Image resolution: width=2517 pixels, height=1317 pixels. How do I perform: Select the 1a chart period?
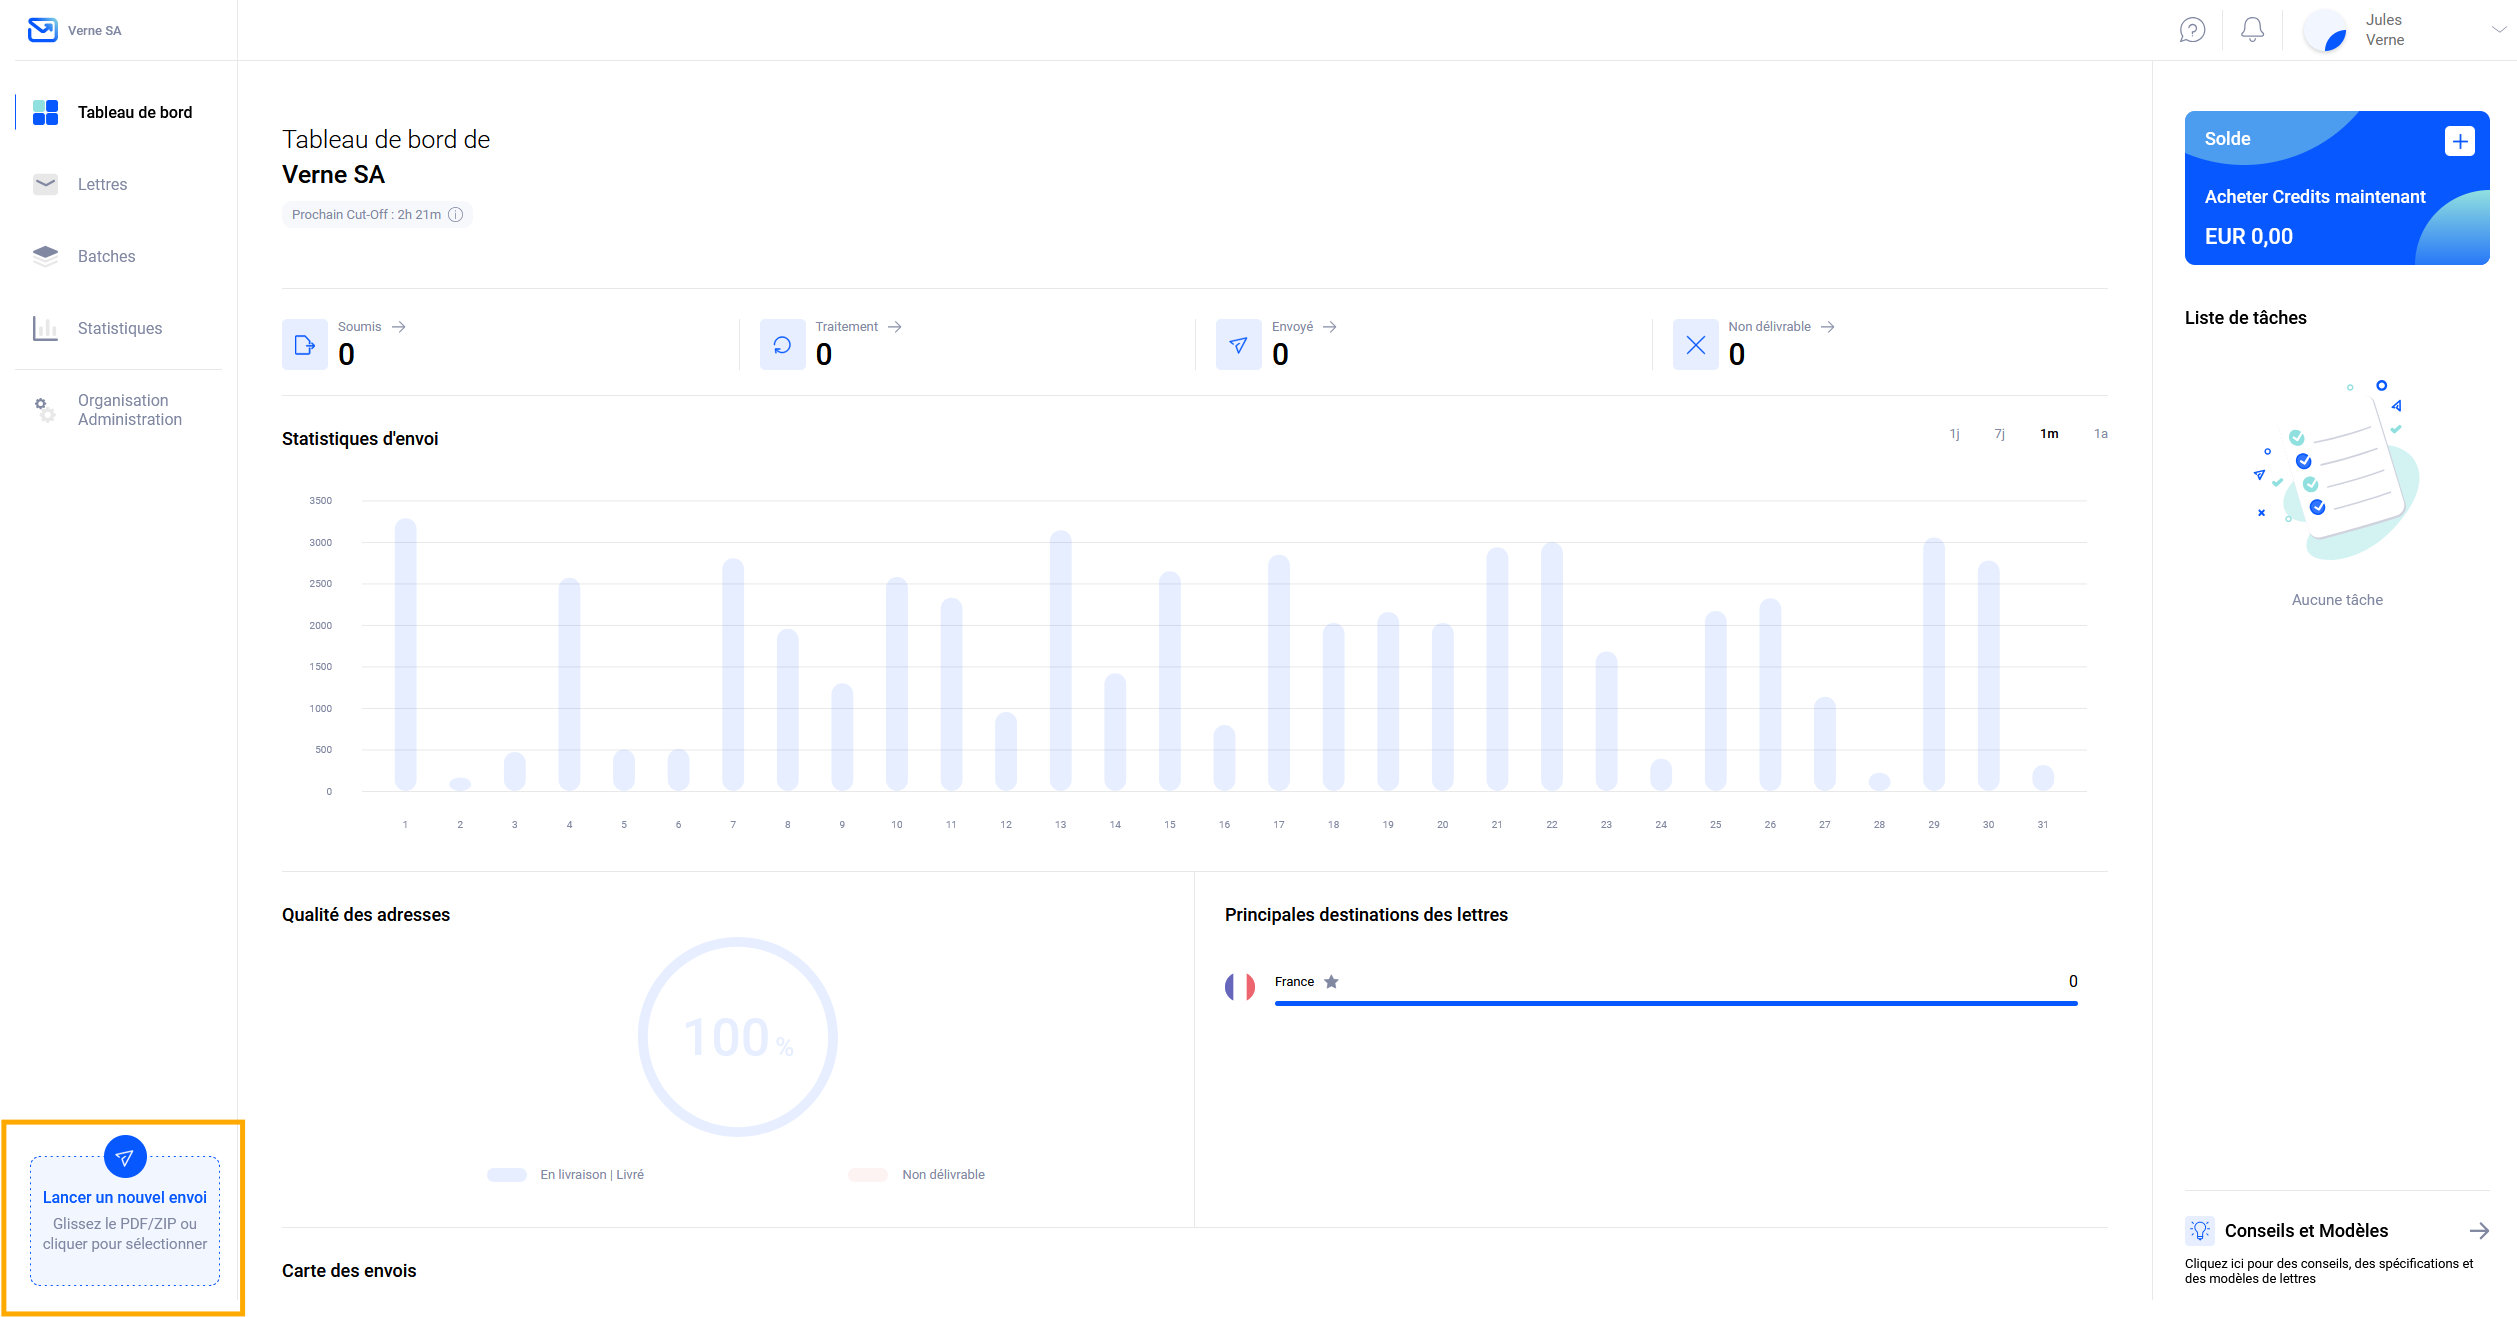click(2100, 434)
